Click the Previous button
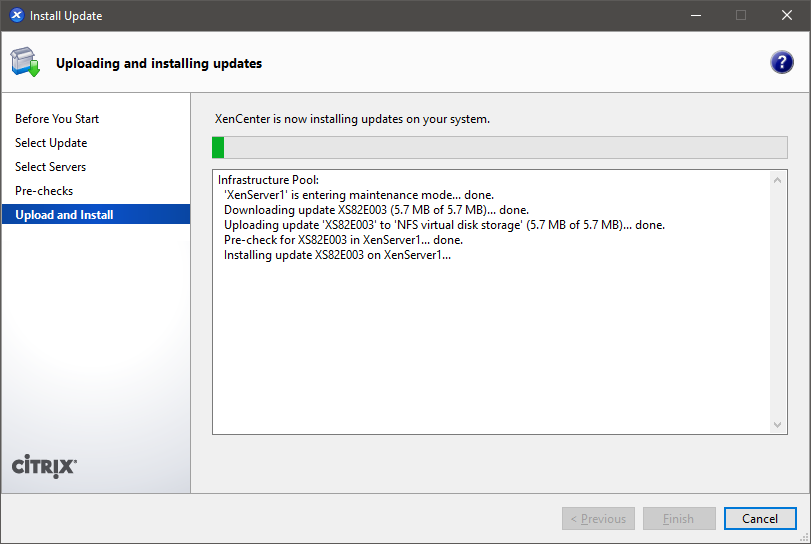This screenshot has height=544, width=811. click(598, 519)
